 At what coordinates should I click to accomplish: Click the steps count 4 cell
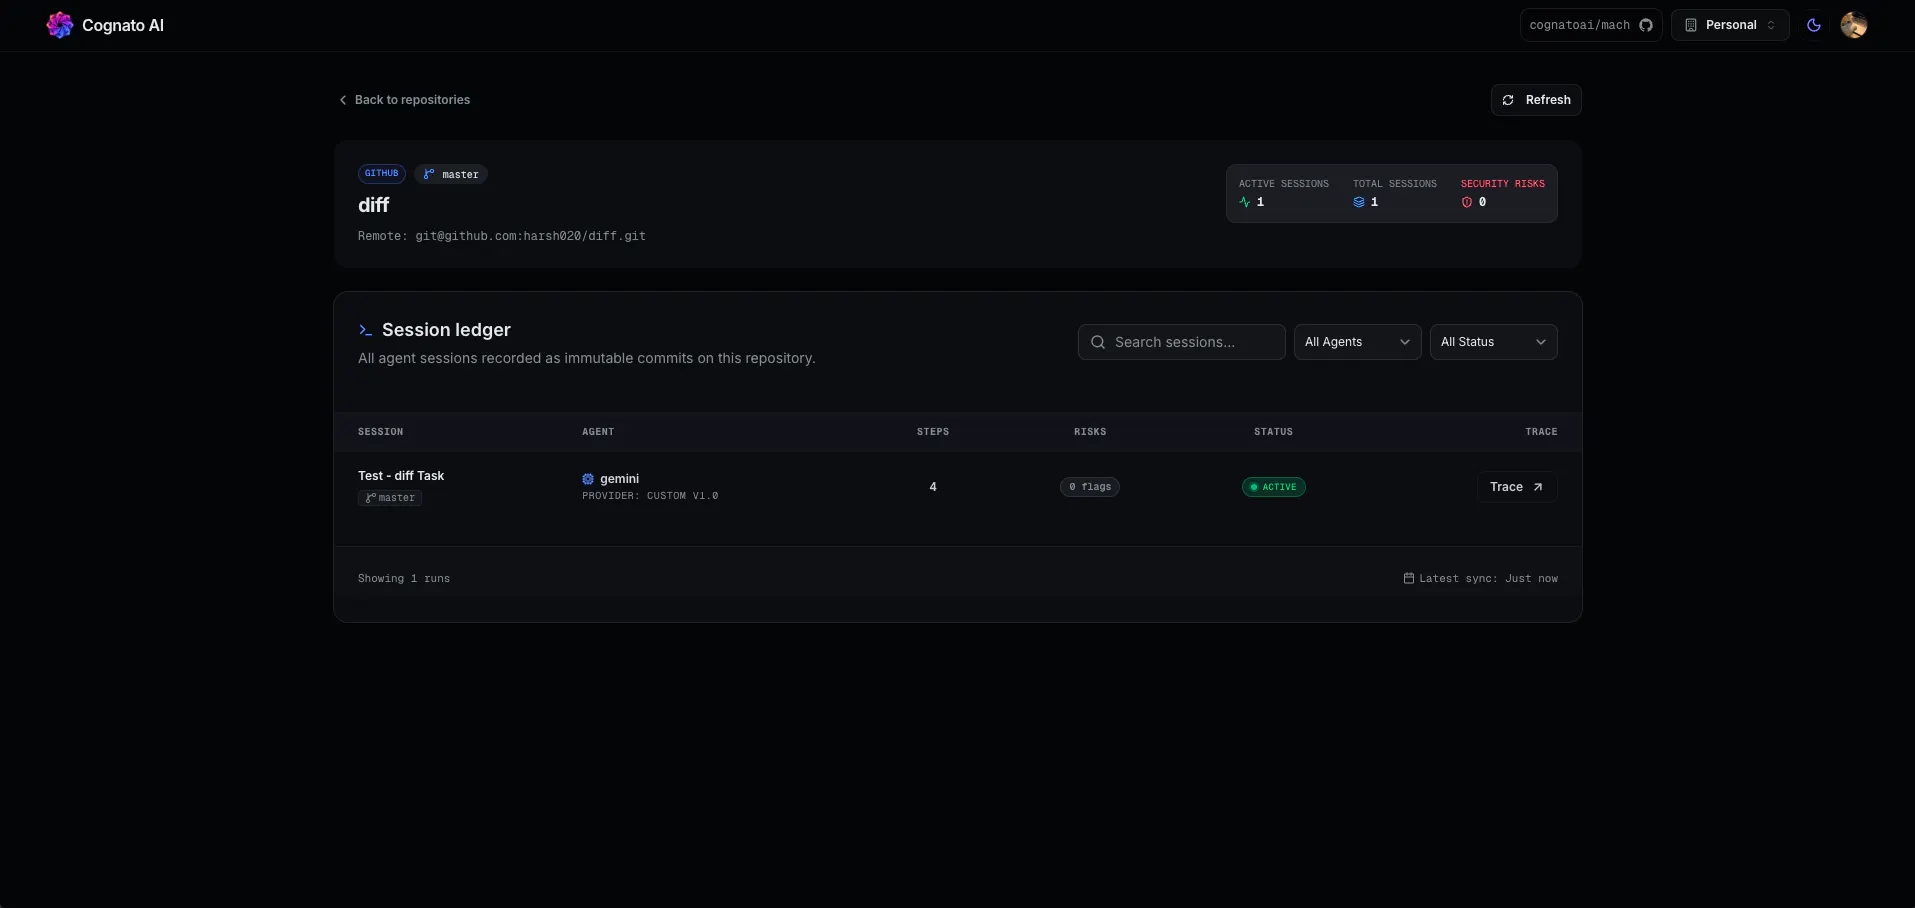click(x=933, y=487)
